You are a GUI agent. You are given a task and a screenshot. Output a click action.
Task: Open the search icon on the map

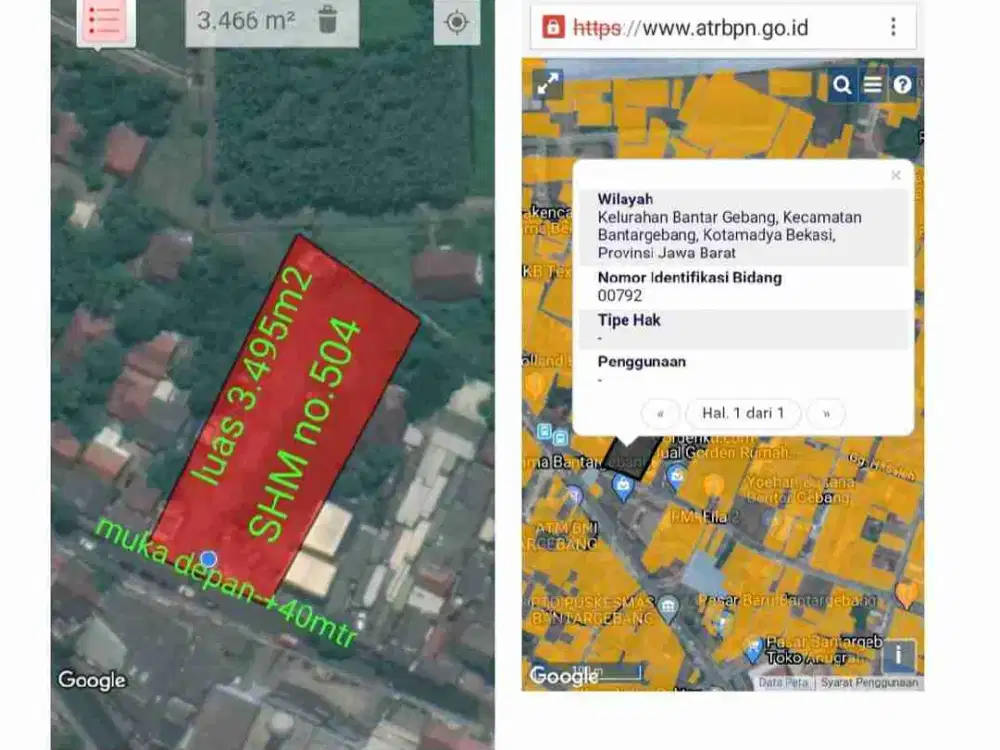(841, 85)
